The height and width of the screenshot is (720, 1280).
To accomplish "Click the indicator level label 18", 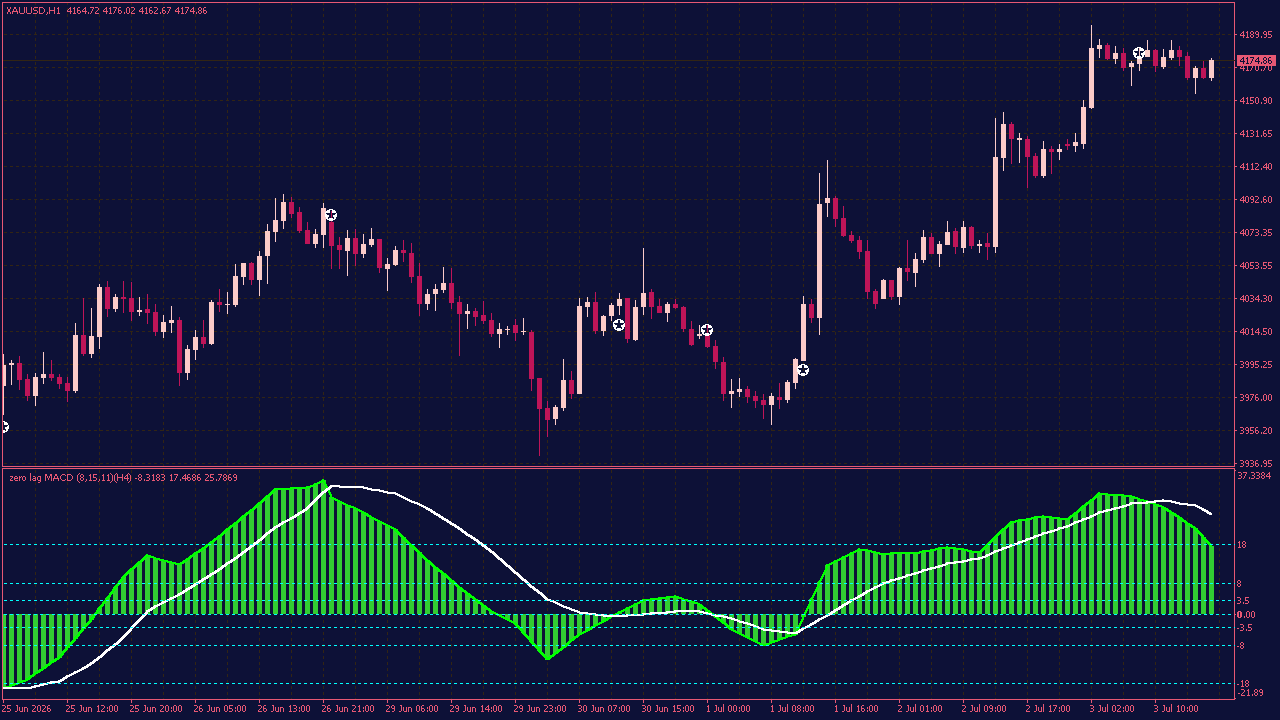I will click(x=1241, y=545).
